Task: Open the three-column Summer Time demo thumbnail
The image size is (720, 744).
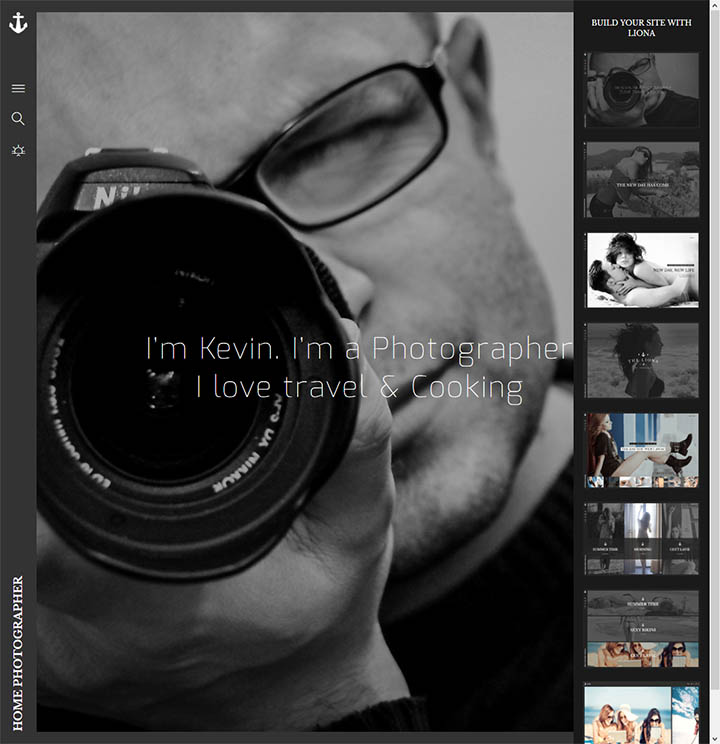Action: point(641,539)
